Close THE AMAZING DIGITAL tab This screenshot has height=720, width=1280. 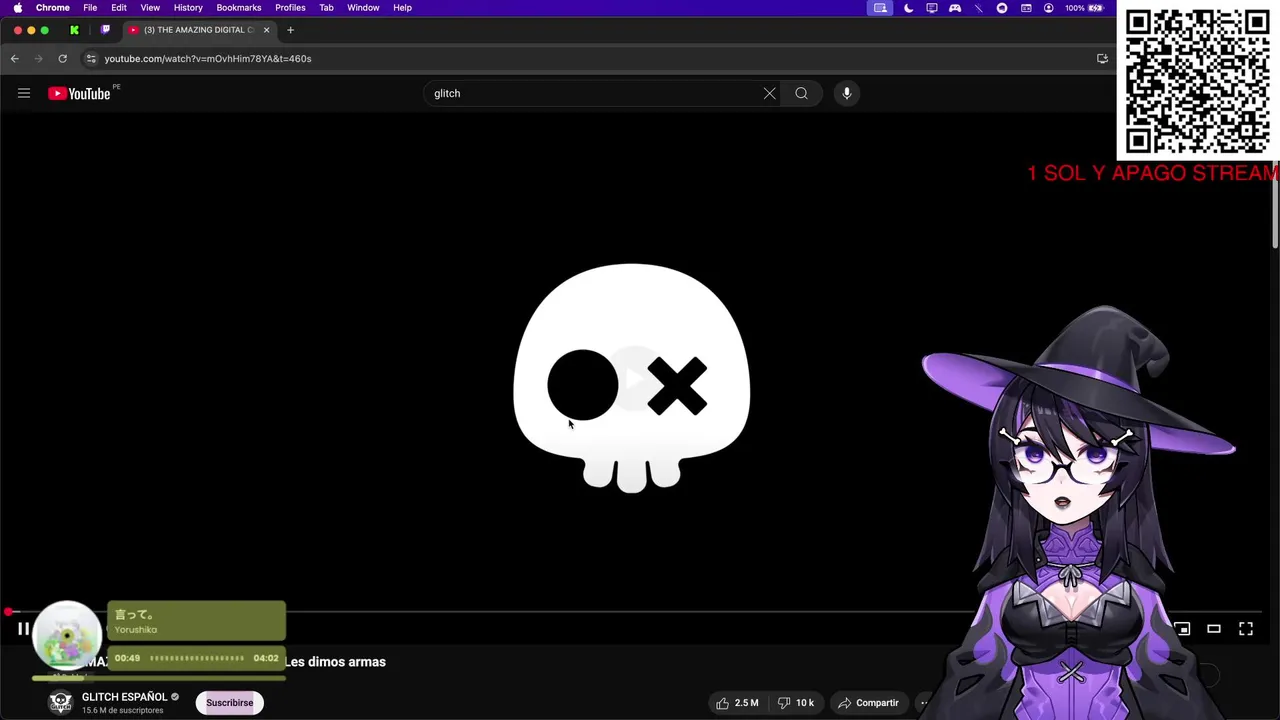click(x=266, y=30)
